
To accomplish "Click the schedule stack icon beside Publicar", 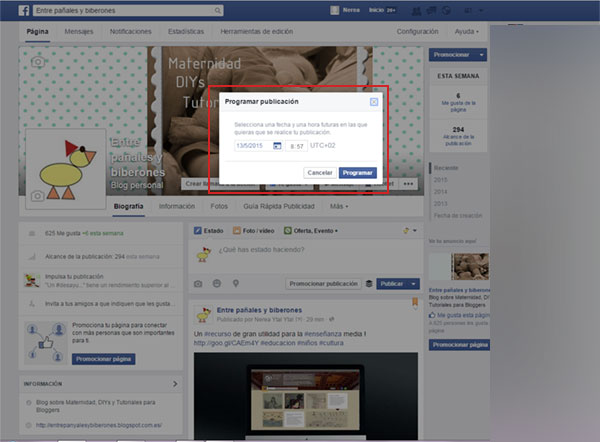I will (369, 284).
